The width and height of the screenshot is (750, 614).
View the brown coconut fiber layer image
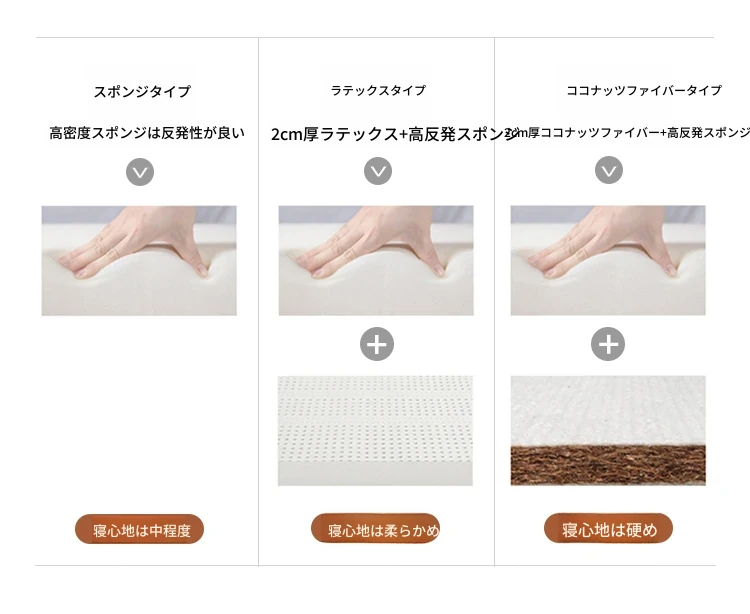608,431
